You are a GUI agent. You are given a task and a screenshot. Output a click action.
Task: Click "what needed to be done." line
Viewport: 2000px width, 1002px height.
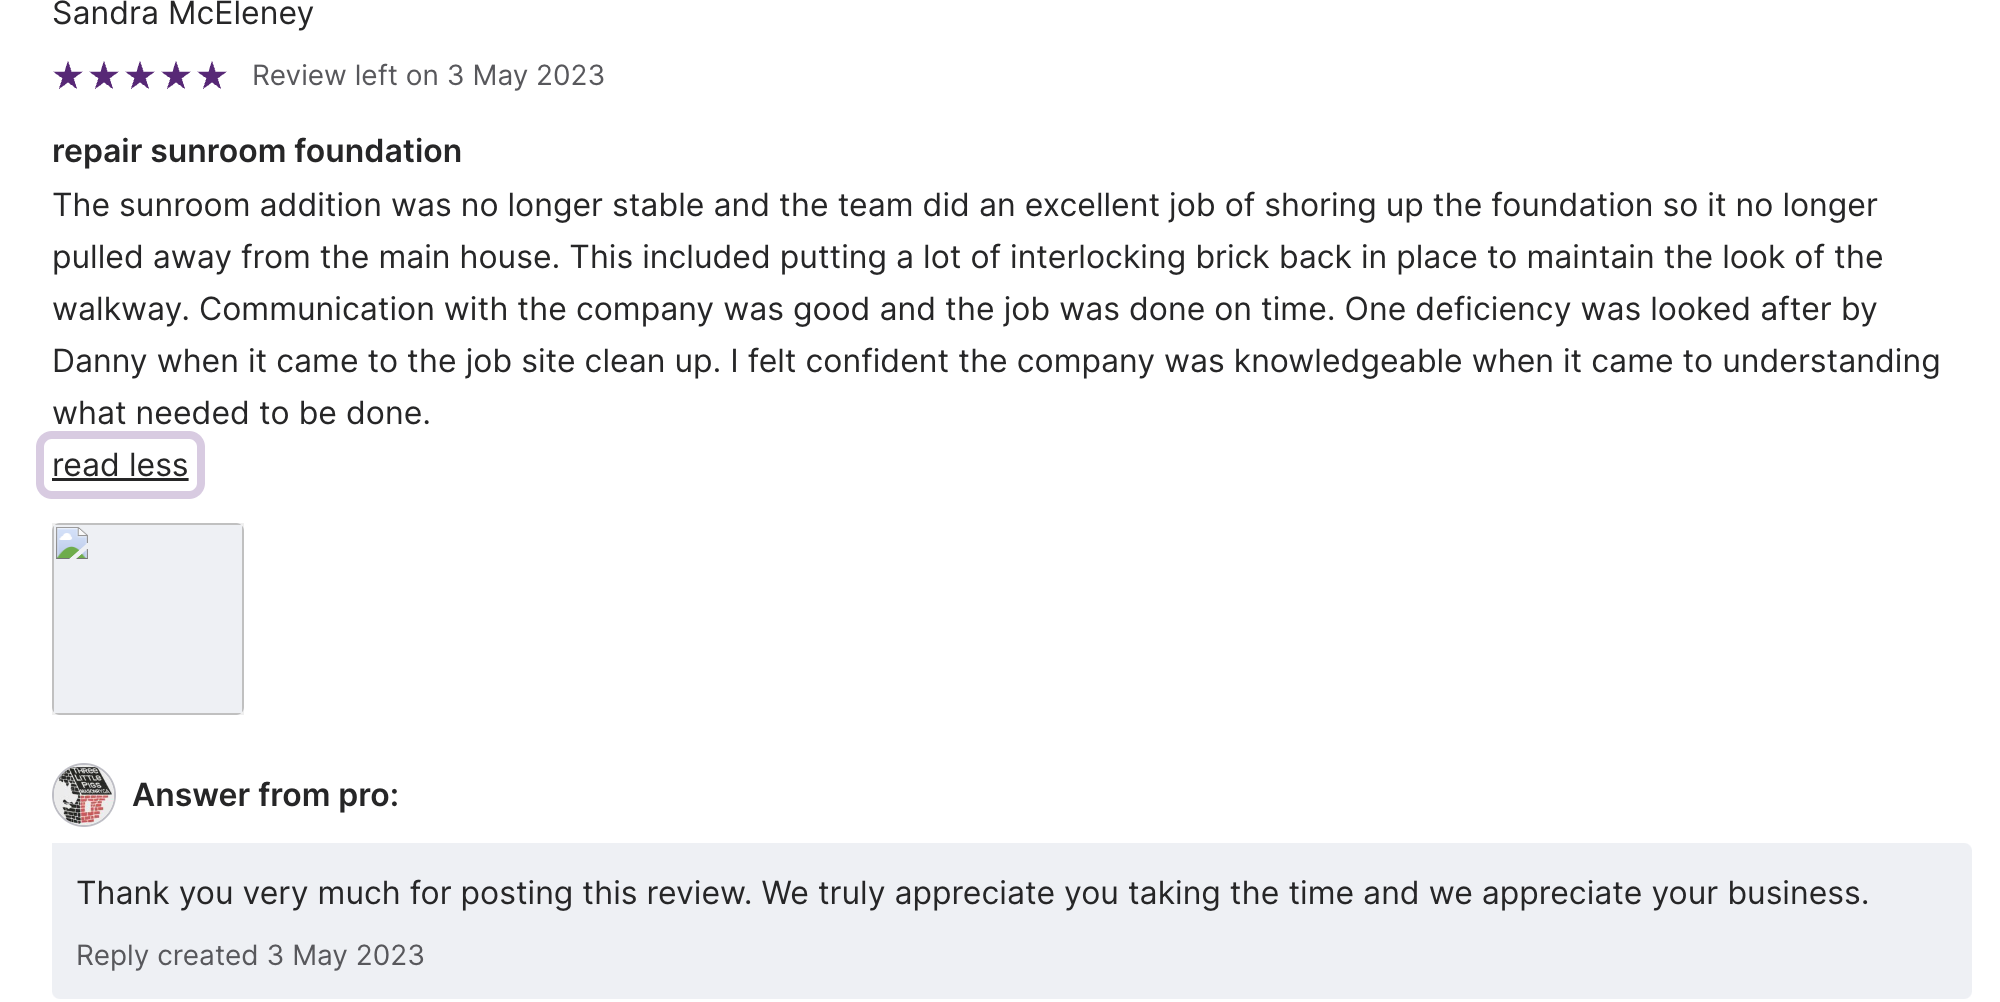click(x=241, y=413)
